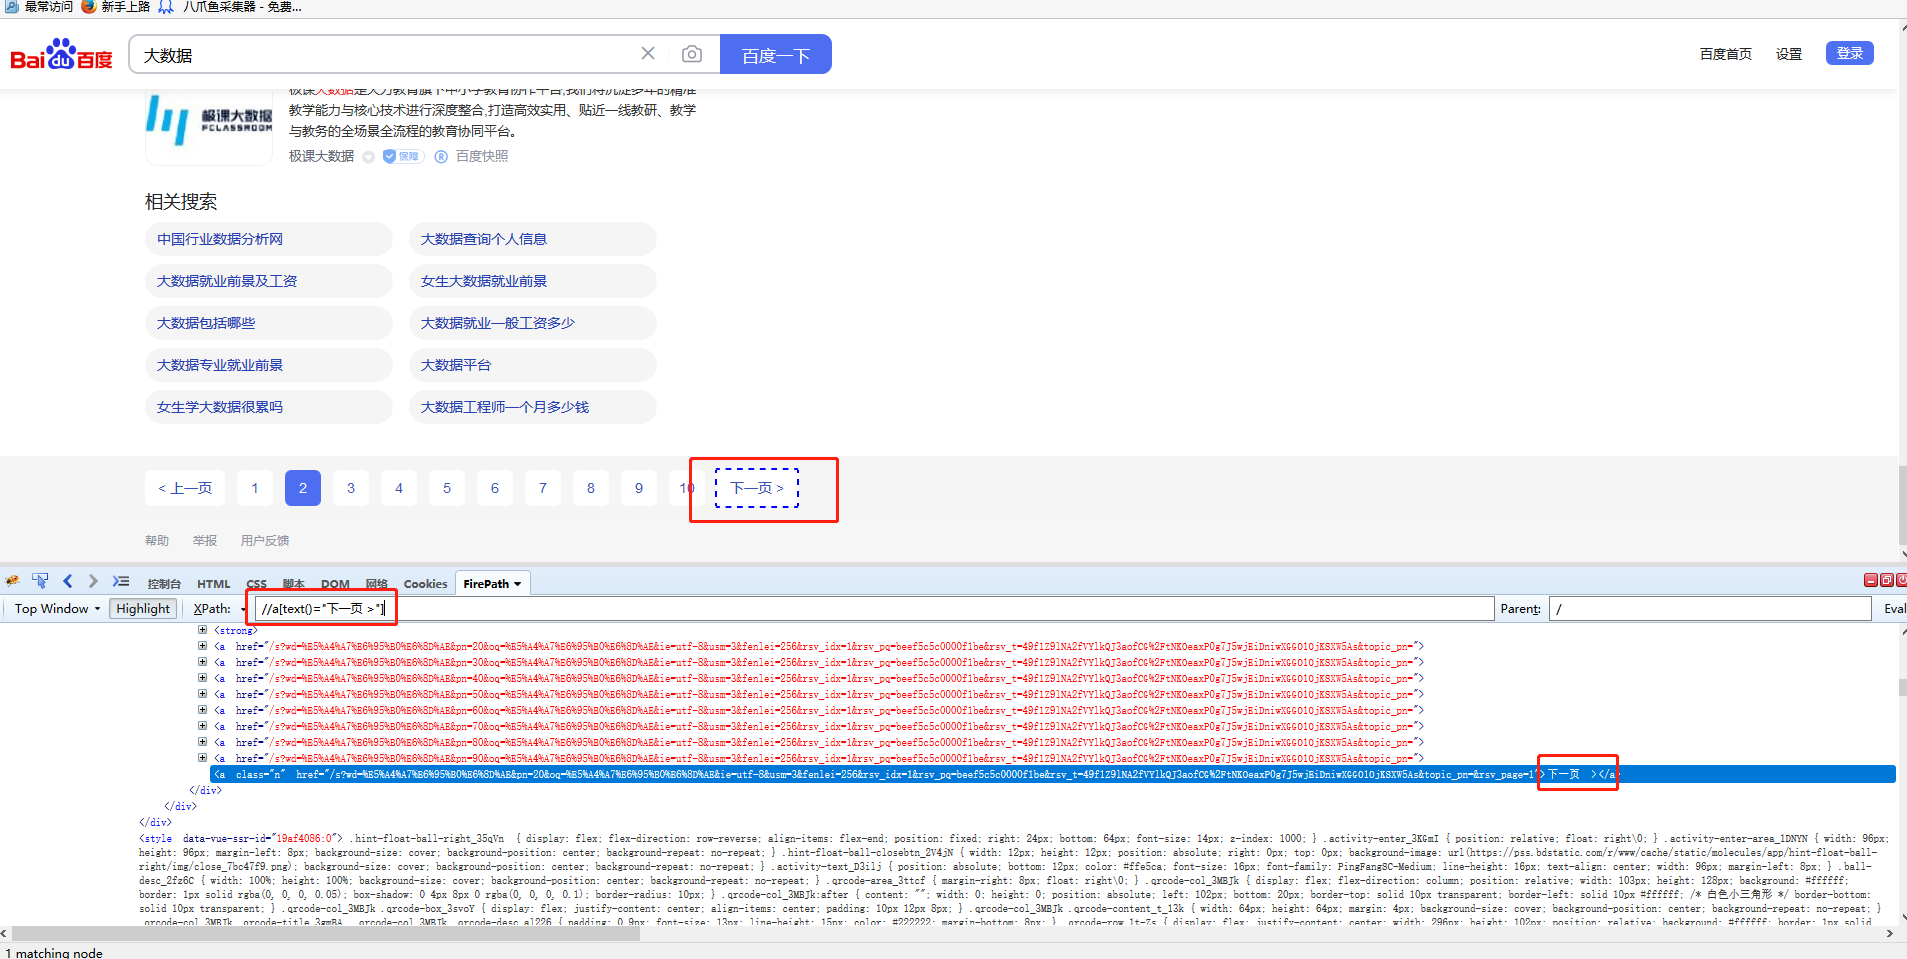Go to 上一页 previous page
1907x959 pixels.
[x=185, y=488]
